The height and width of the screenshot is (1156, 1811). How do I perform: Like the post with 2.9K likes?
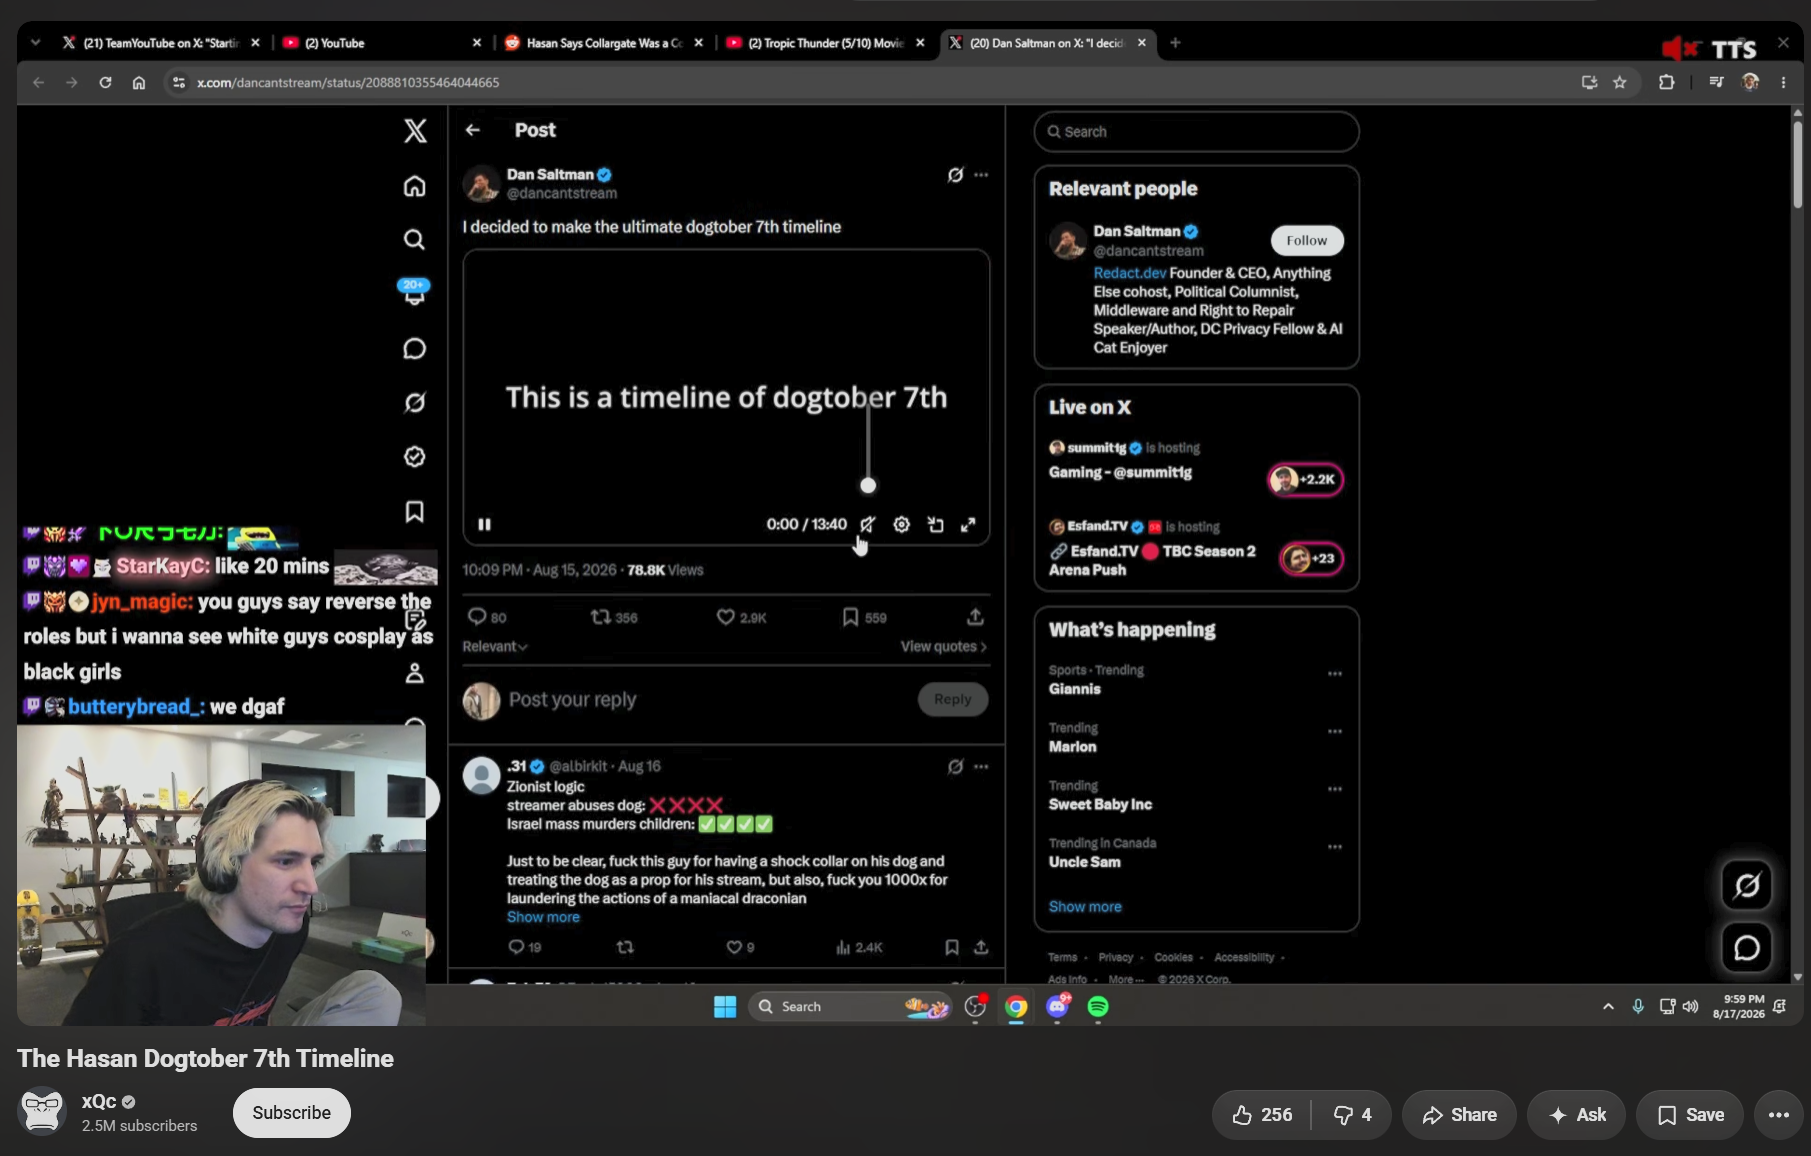[x=741, y=617]
